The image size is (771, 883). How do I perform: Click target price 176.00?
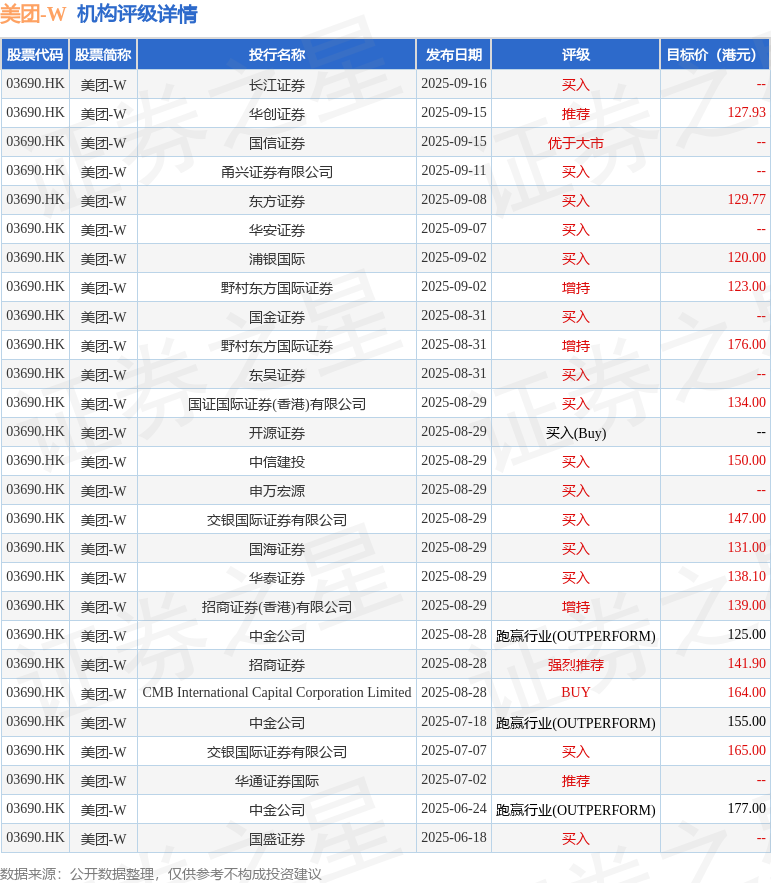pos(746,344)
